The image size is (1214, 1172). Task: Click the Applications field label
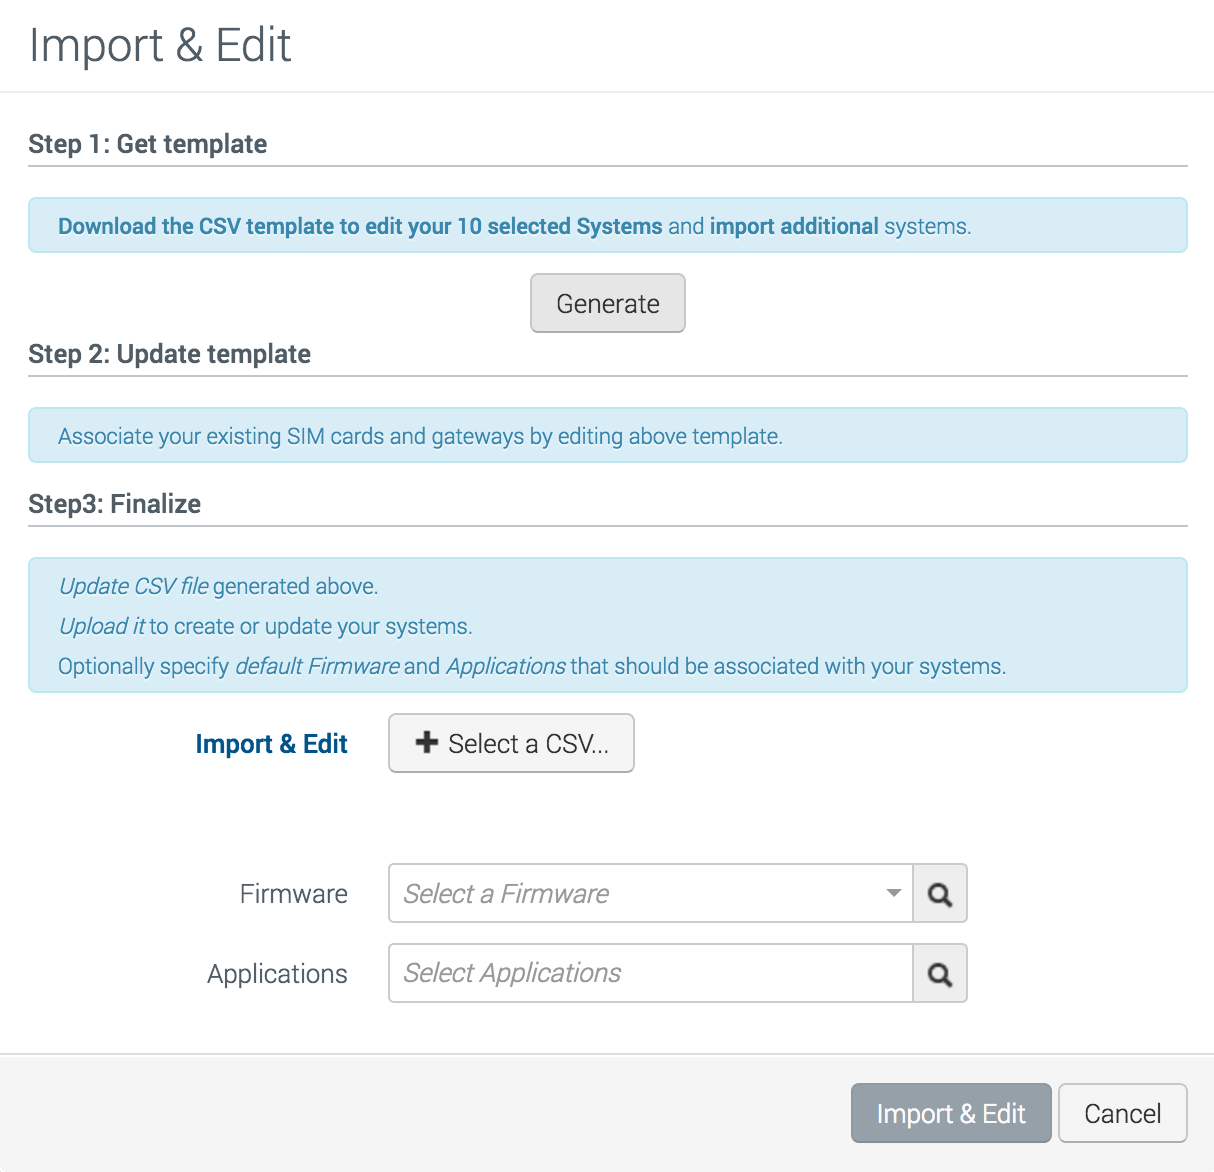tap(277, 974)
